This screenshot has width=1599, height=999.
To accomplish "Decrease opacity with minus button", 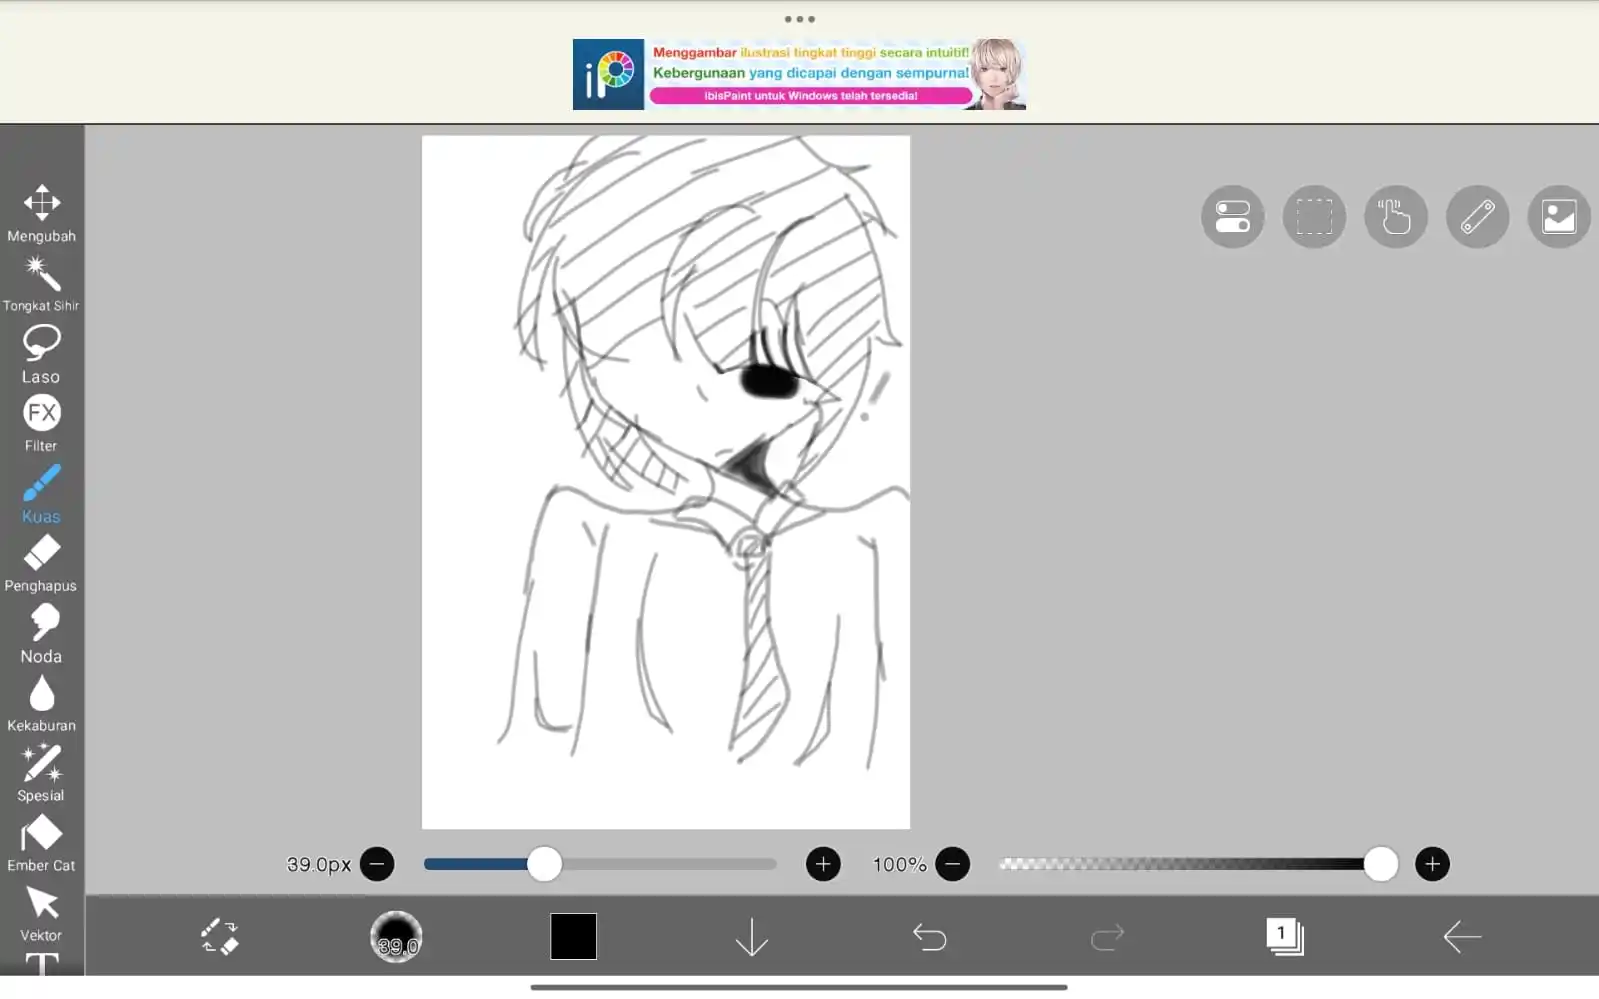I will (x=953, y=864).
